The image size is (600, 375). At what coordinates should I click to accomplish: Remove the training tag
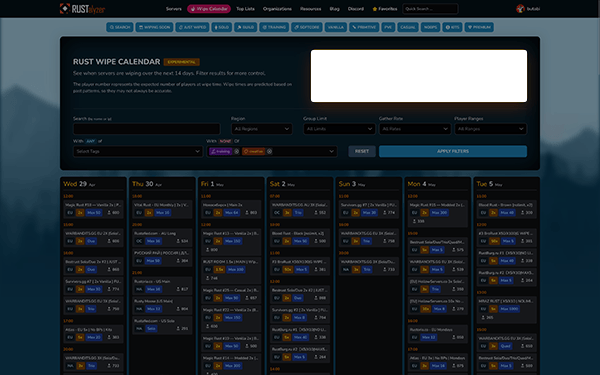click(236, 151)
